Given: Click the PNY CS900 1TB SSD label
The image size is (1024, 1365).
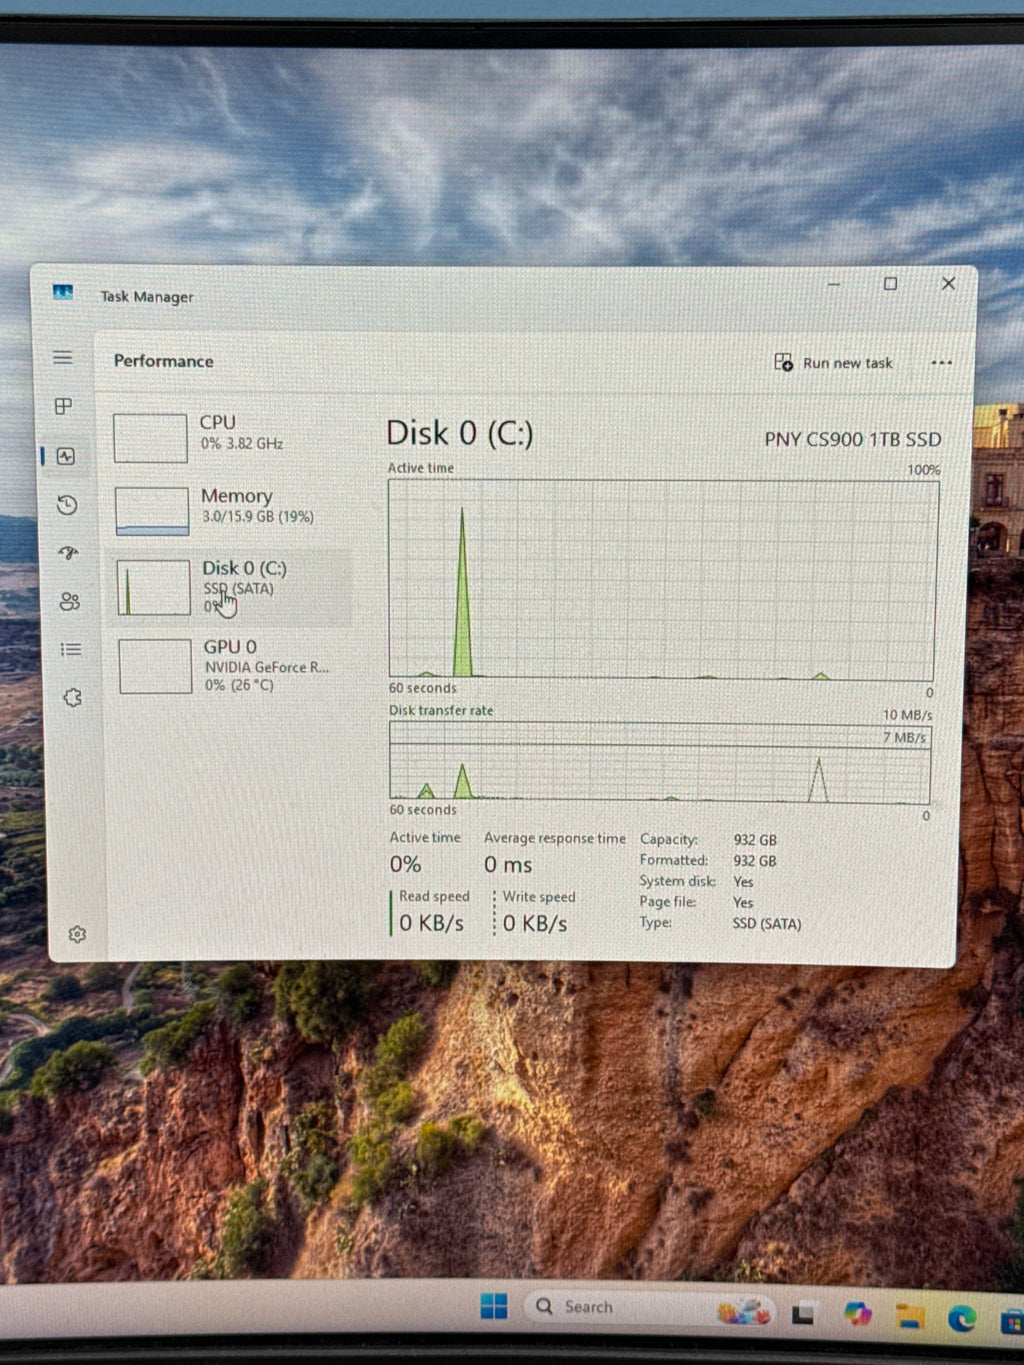Looking at the screenshot, I should pyautogui.click(x=853, y=439).
